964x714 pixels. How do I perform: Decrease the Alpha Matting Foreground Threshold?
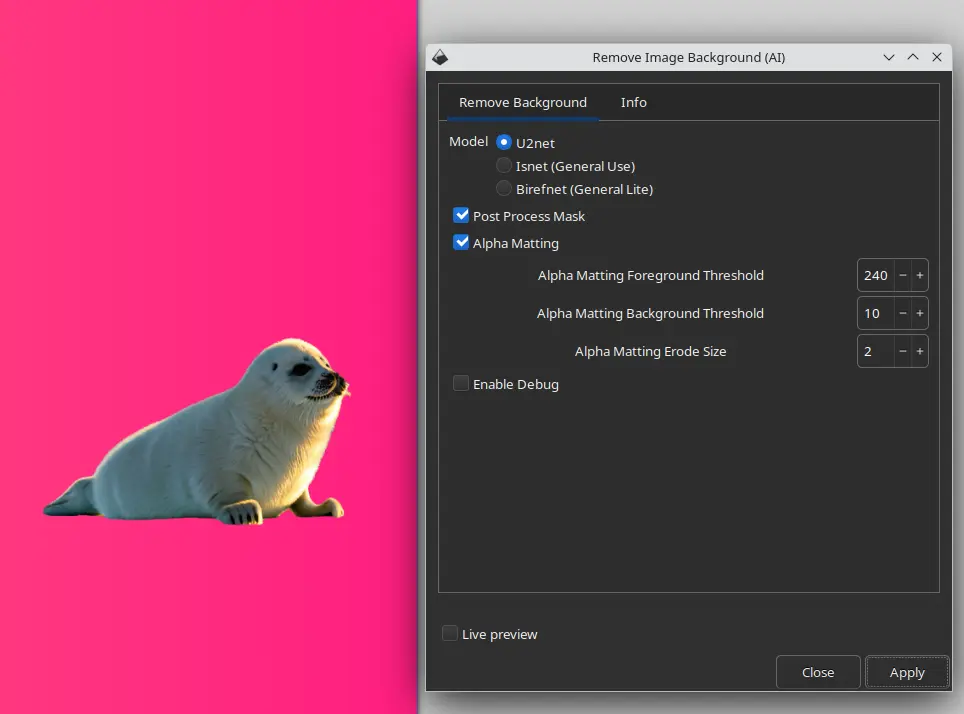(902, 275)
